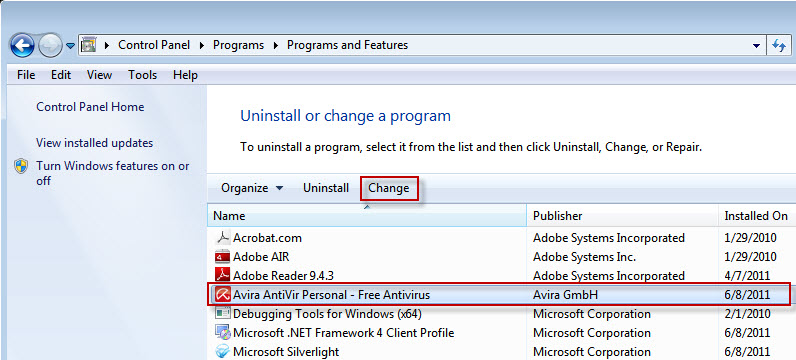The height and width of the screenshot is (360, 796).
Task: Click the Change button
Action: tap(389, 188)
